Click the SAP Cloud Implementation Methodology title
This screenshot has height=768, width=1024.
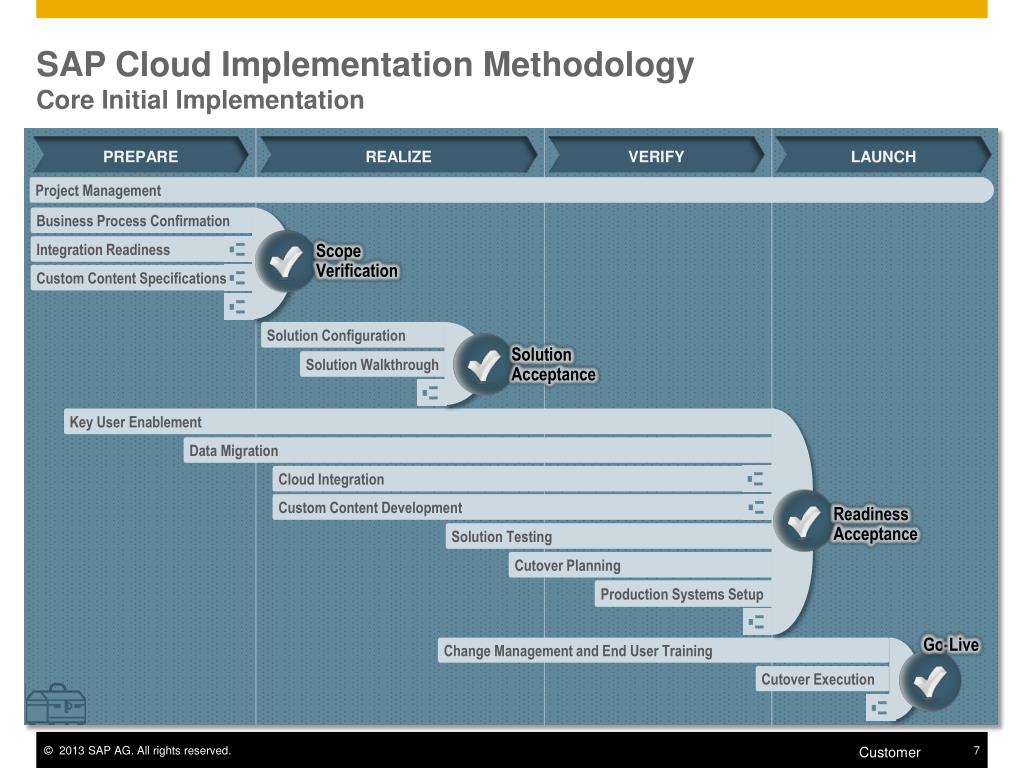tap(365, 65)
